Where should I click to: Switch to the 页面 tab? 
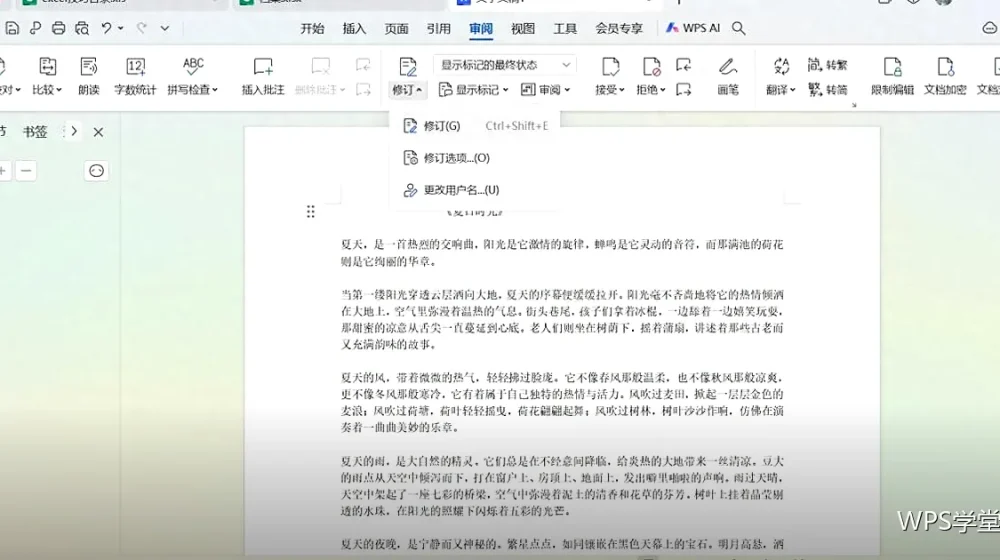[396, 29]
